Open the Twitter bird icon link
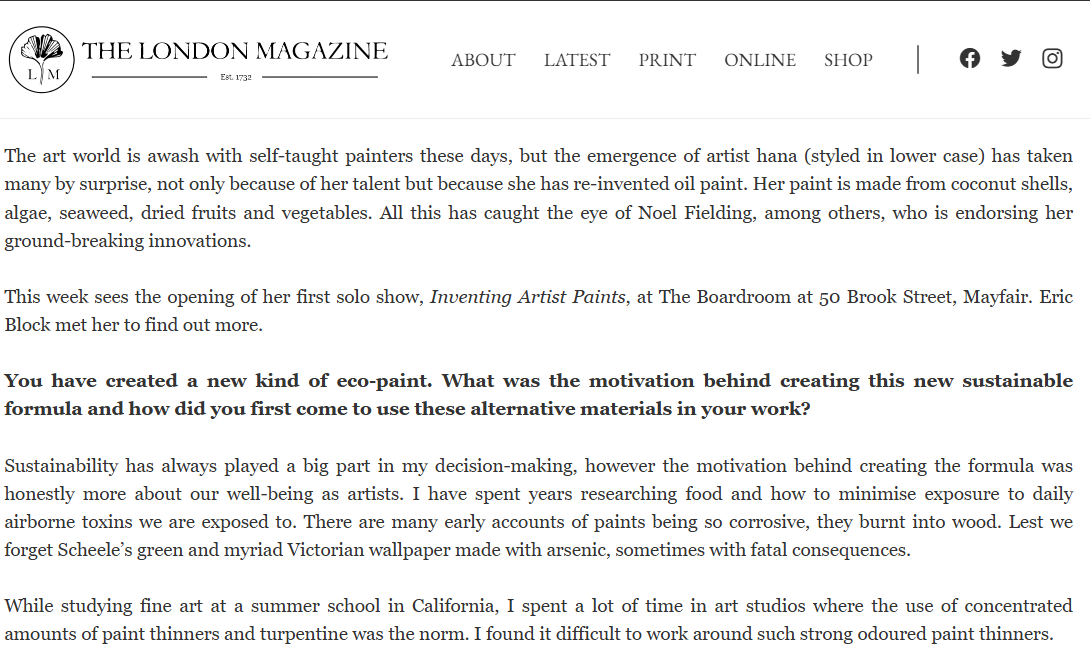The image size is (1090, 659). (1011, 58)
